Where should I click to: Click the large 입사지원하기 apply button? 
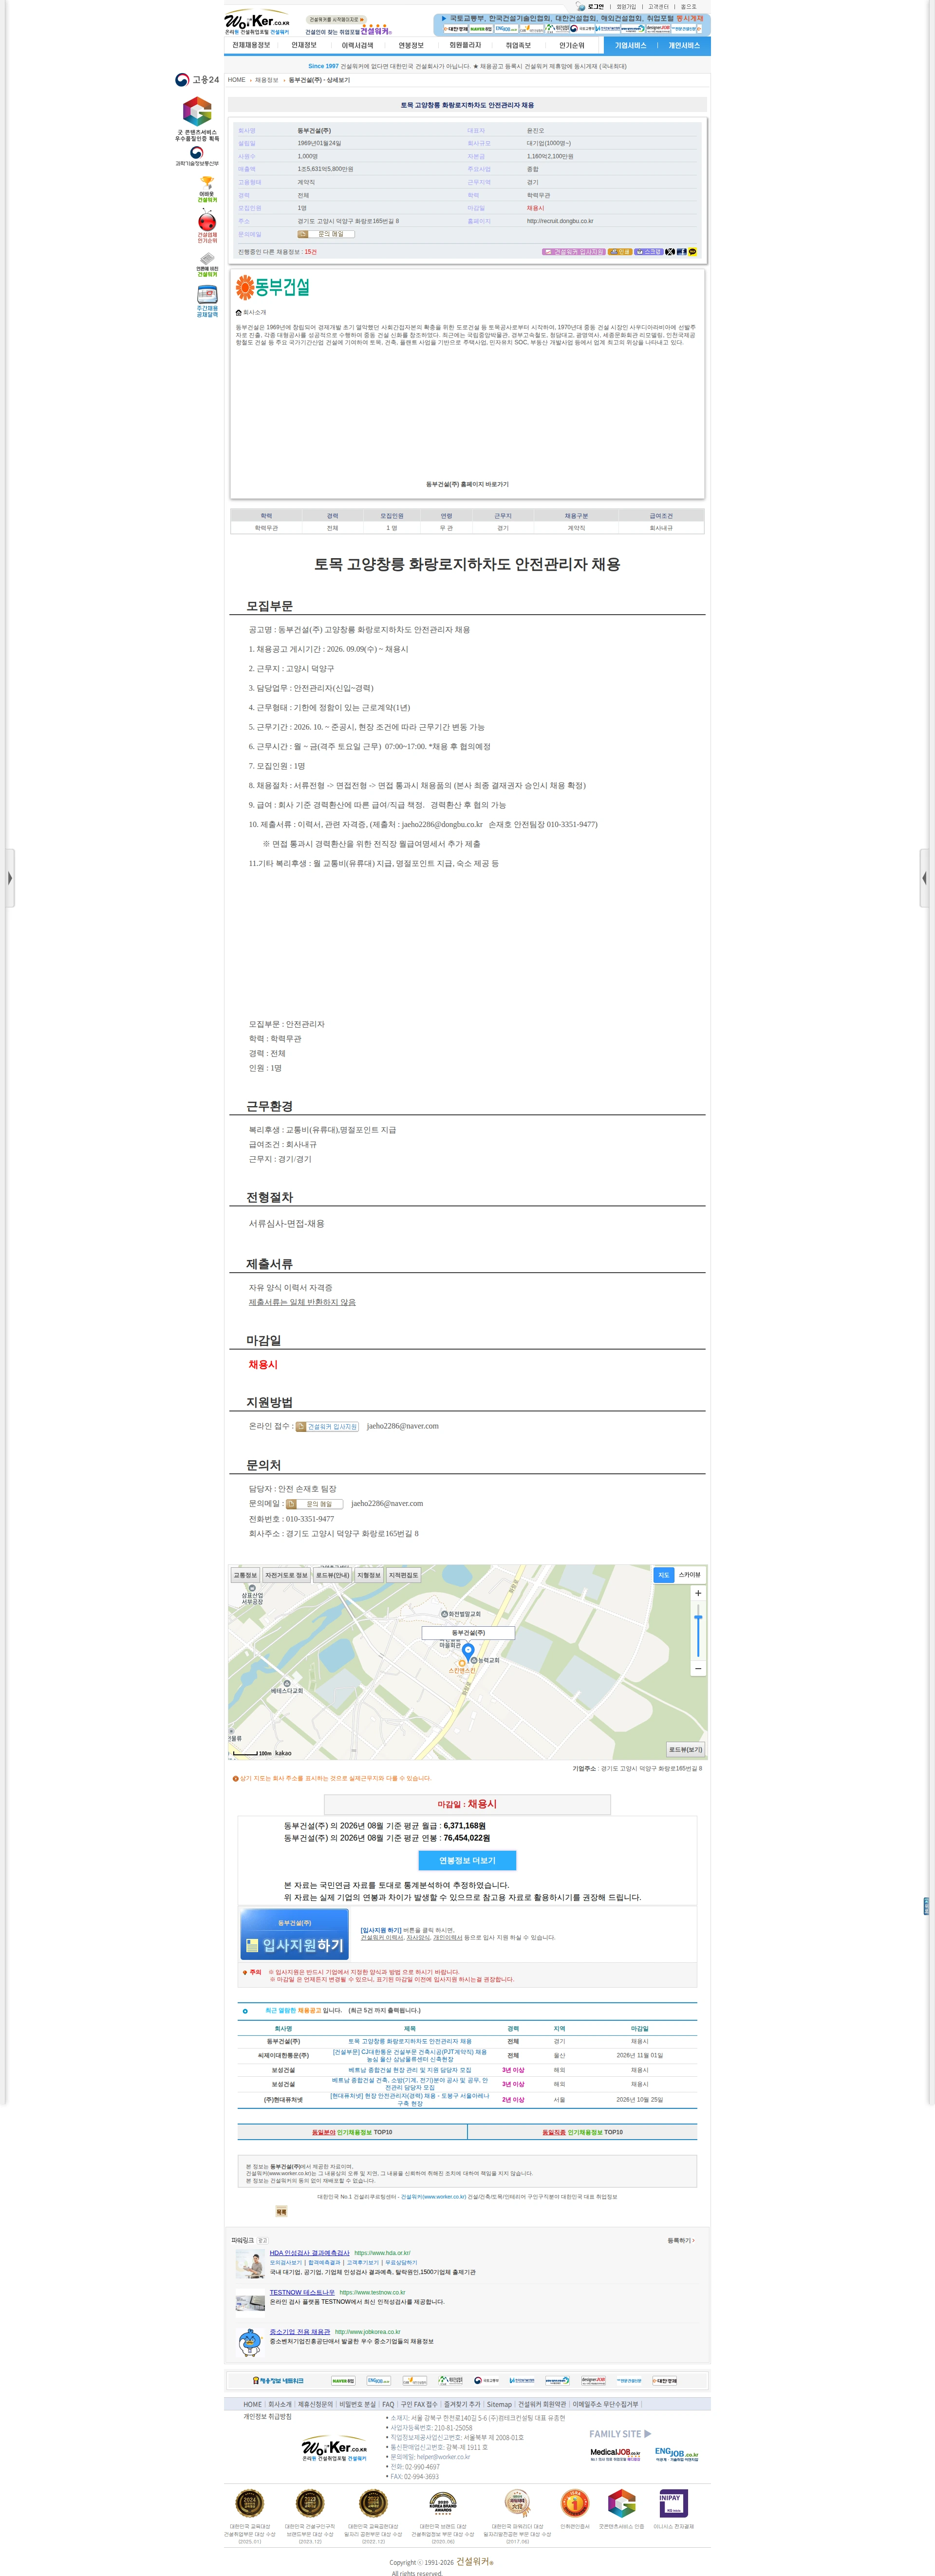tap(294, 1934)
